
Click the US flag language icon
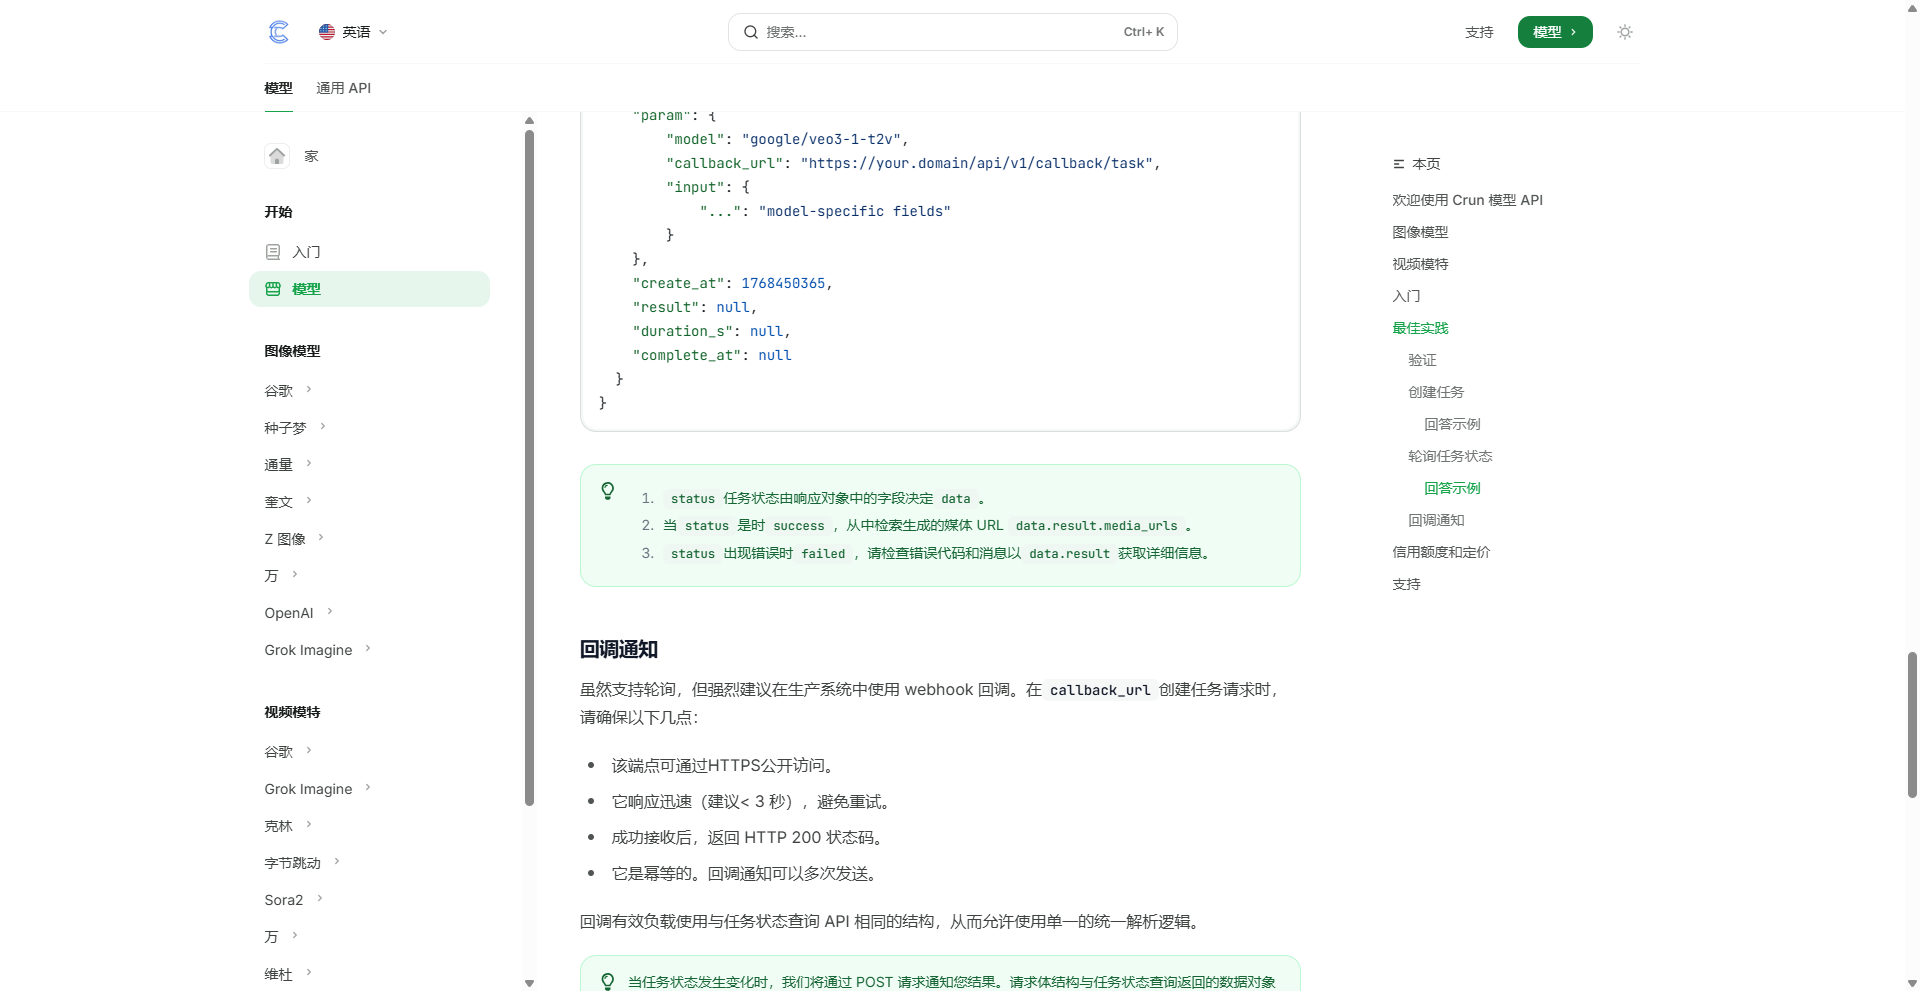[x=327, y=32]
